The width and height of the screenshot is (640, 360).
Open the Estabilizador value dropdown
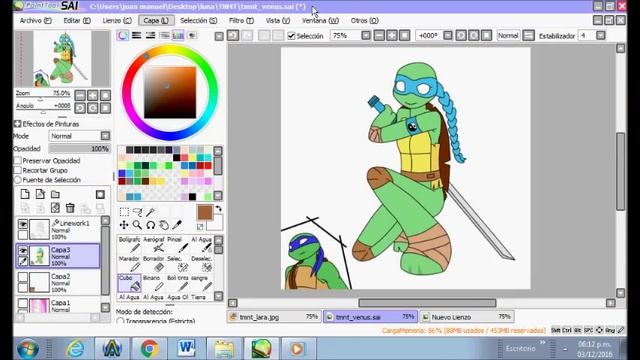pyautogui.click(x=600, y=36)
